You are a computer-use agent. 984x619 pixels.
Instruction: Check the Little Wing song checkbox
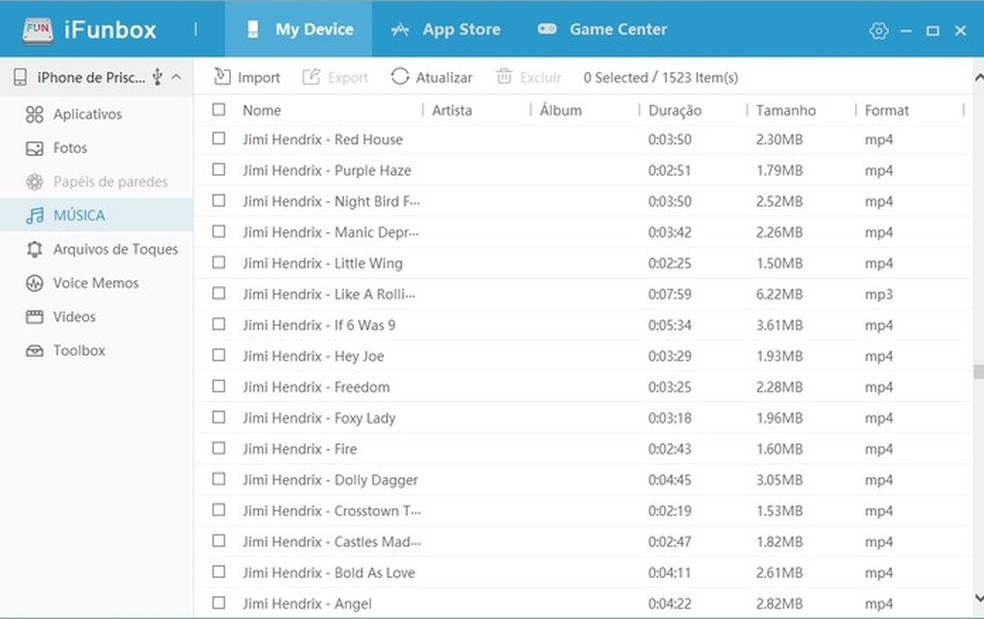click(218, 262)
